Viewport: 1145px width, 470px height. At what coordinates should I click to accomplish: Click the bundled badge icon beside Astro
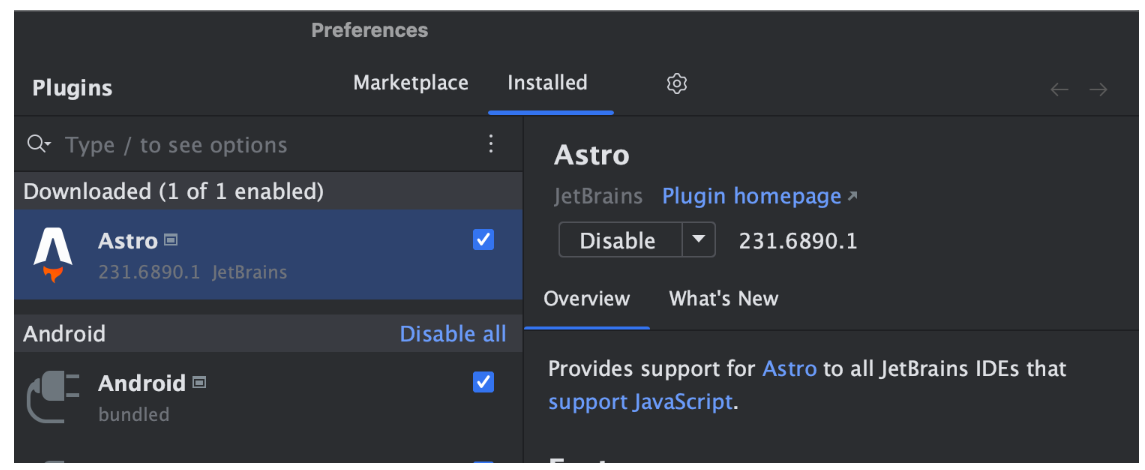pos(171,240)
